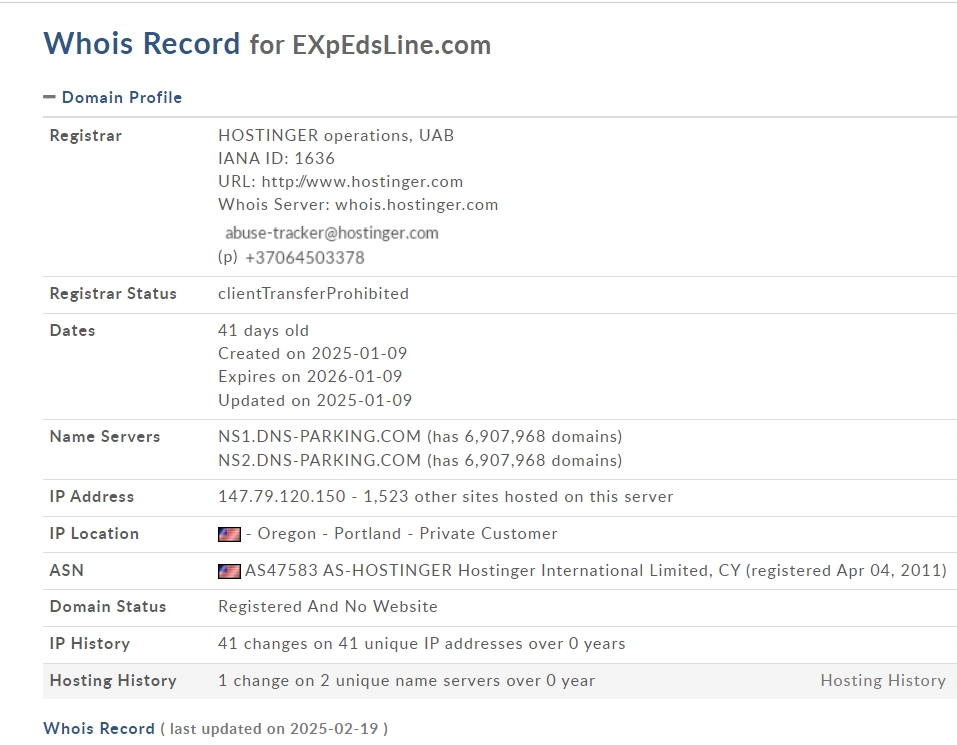
Task: Click the 'Domain Status' row label
Action: click(x=107, y=606)
